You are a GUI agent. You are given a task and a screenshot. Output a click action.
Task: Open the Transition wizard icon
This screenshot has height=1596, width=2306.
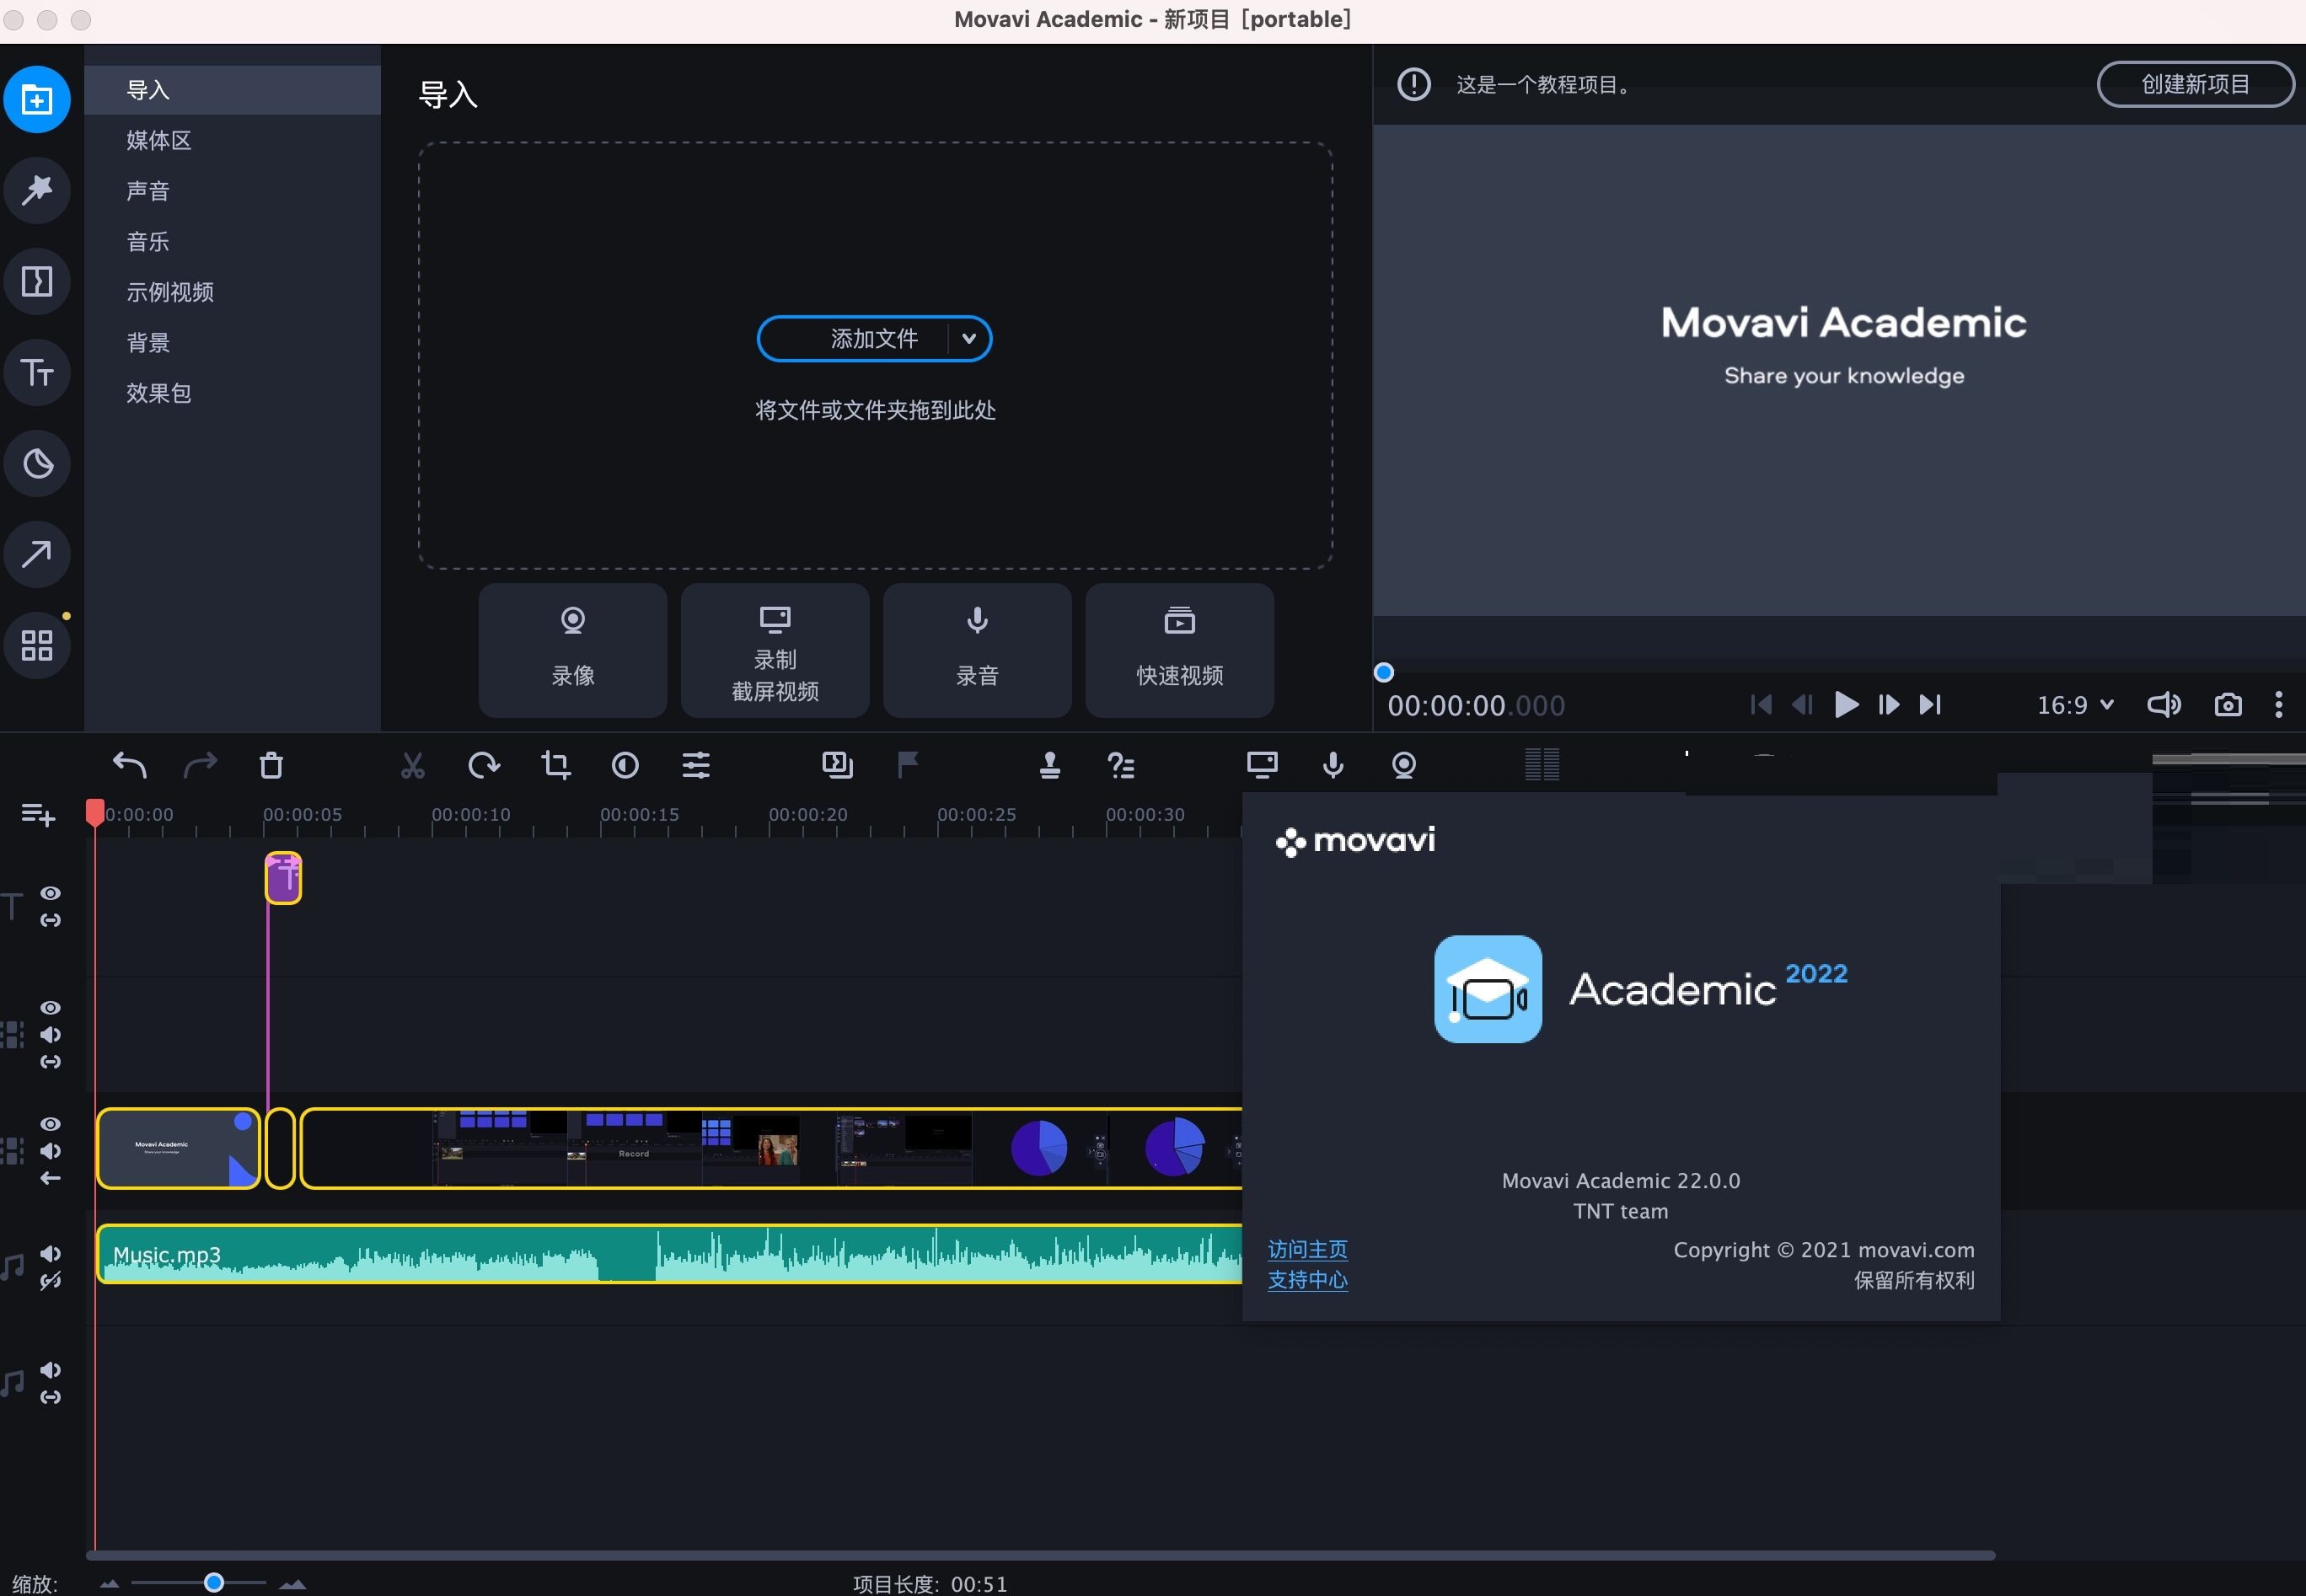[837, 765]
